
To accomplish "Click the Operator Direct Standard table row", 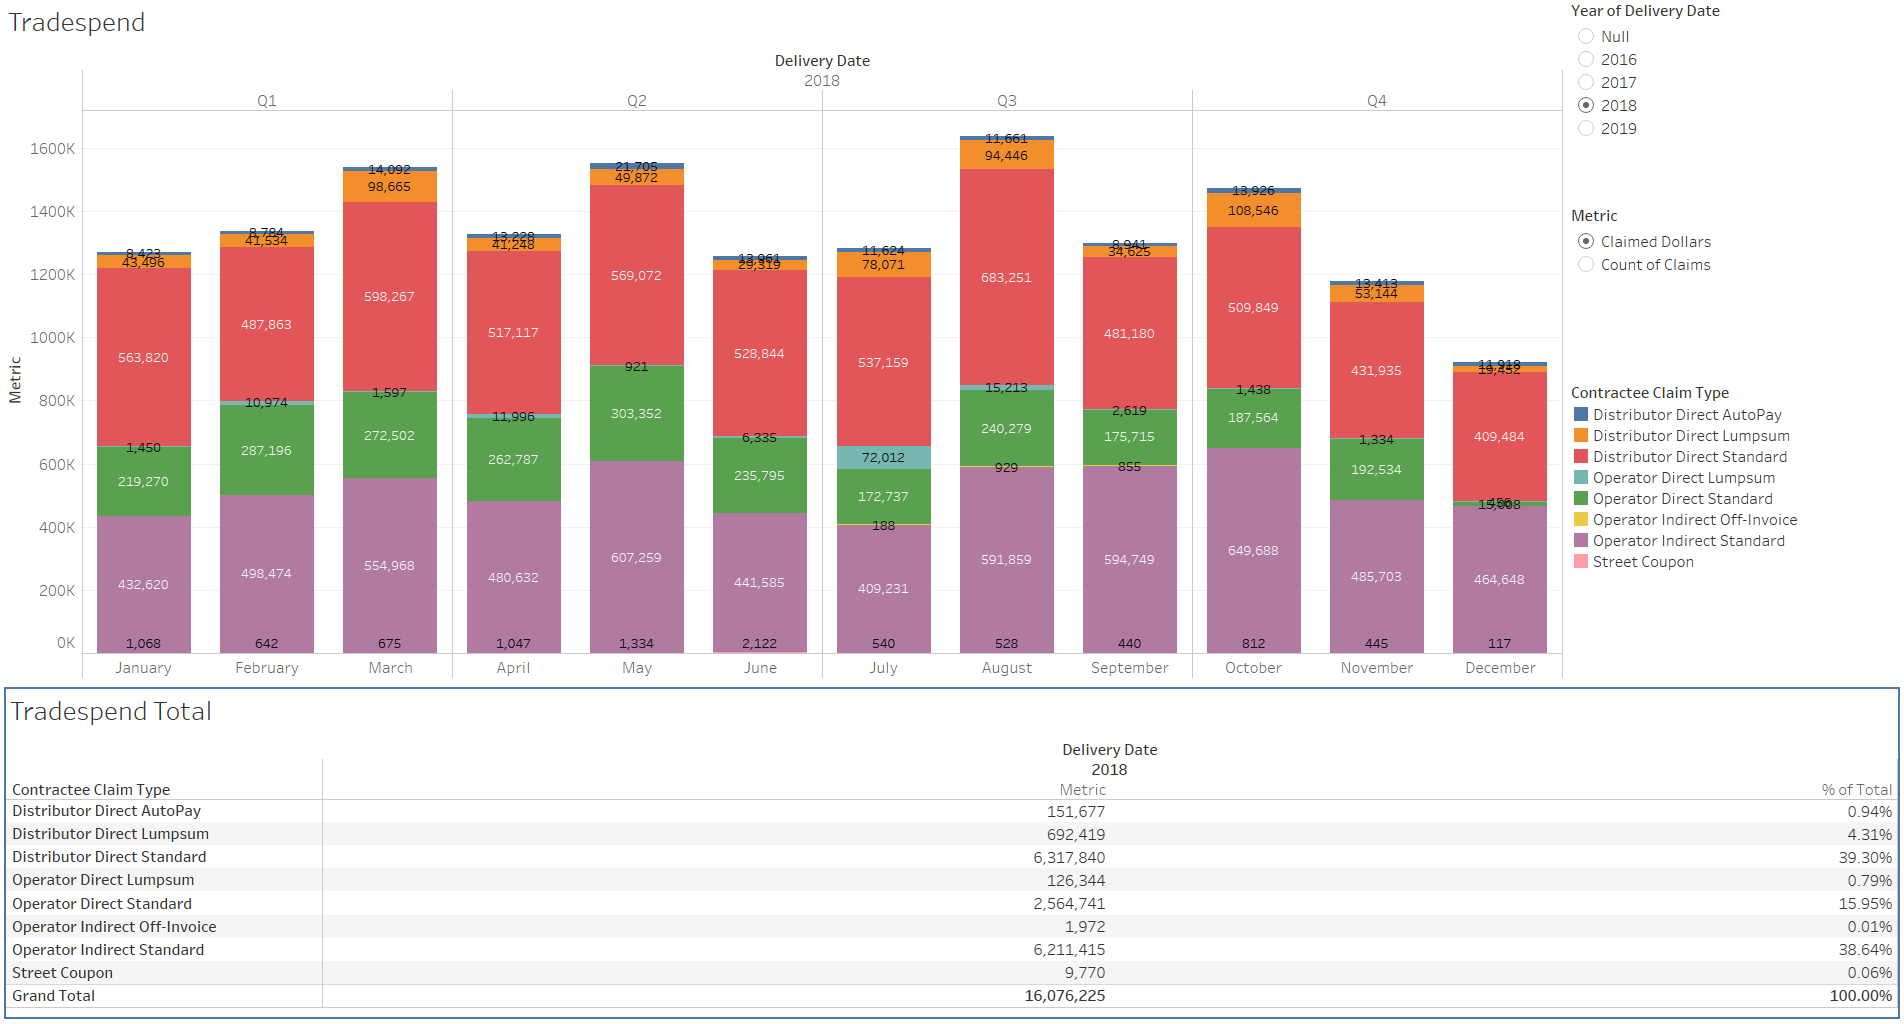I will point(102,904).
